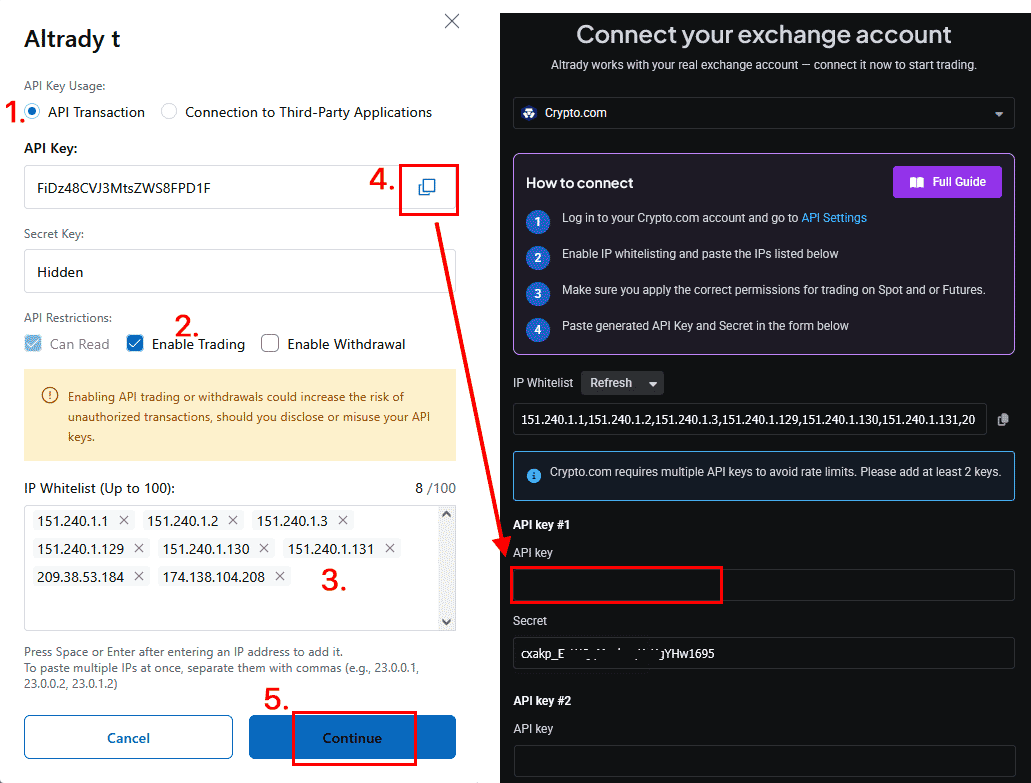Select the API Transaction radio button
Viewport: 1031px width, 783px height.
click(x=32, y=111)
